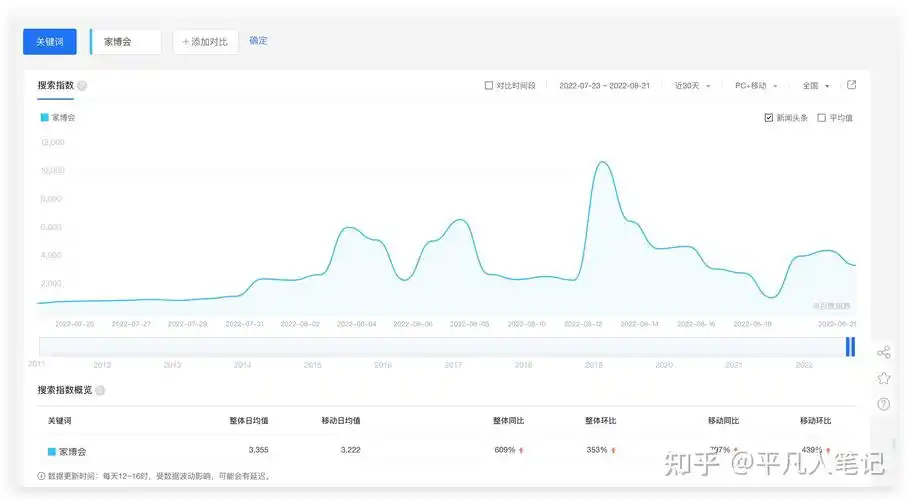Click the 3,355 daily average value
Screen dimensions: 908x500
click(x=258, y=450)
